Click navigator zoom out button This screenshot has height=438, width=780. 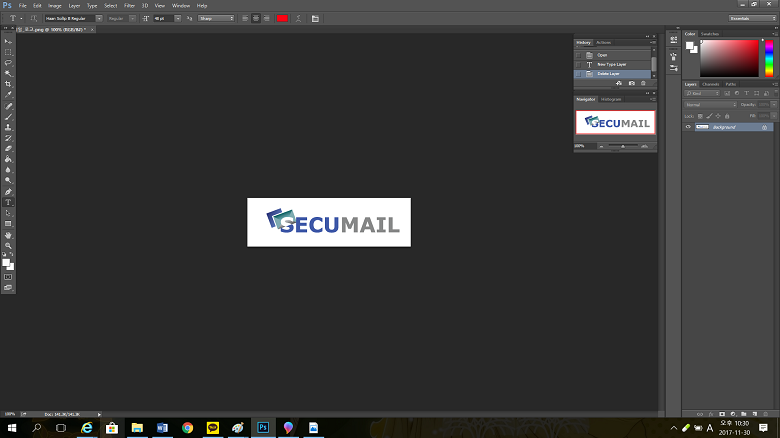click(x=601, y=146)
